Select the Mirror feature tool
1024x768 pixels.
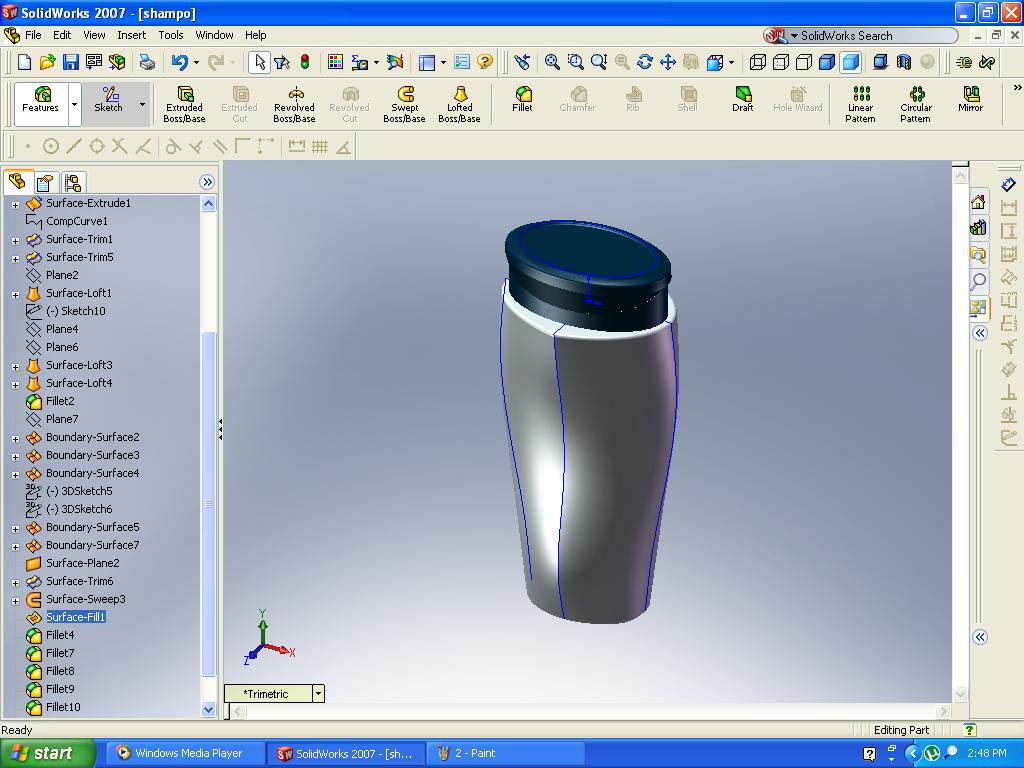(x=970, y=100)
